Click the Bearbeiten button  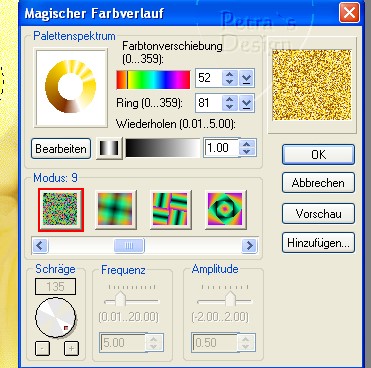click(61, 149)
